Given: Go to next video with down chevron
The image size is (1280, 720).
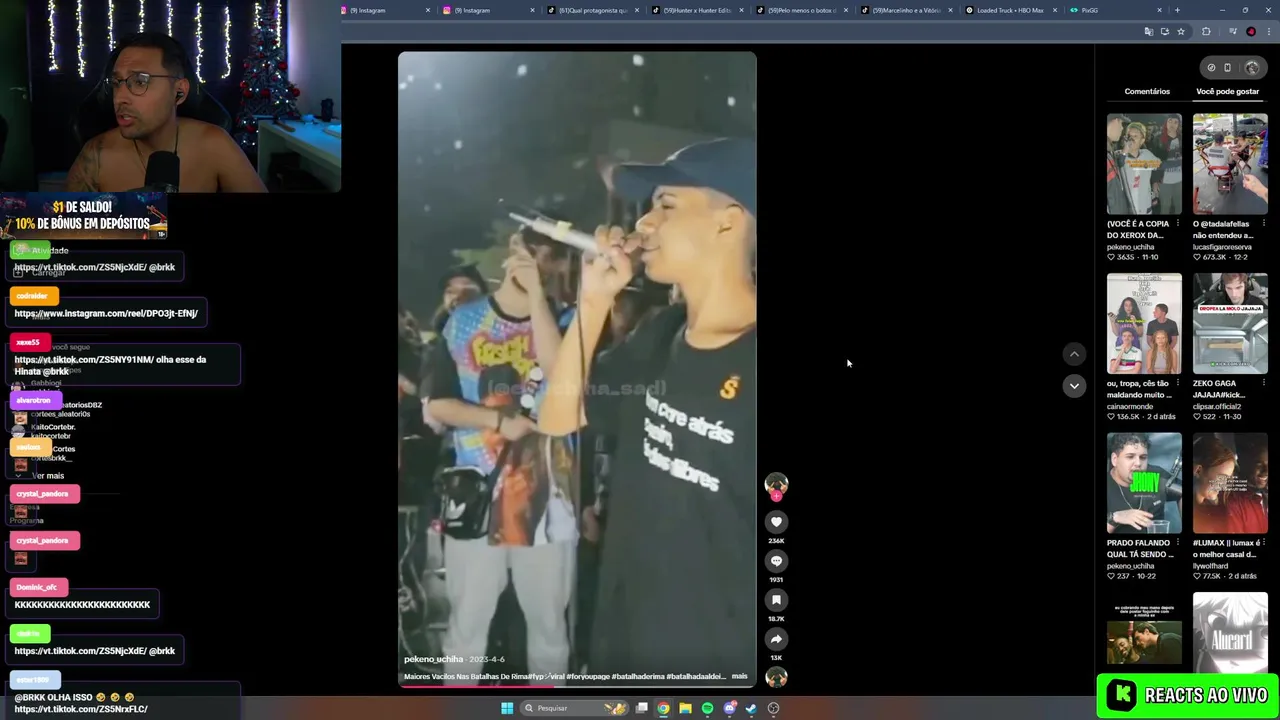Looking at the screenshot, I should (x=1074, y=386).
